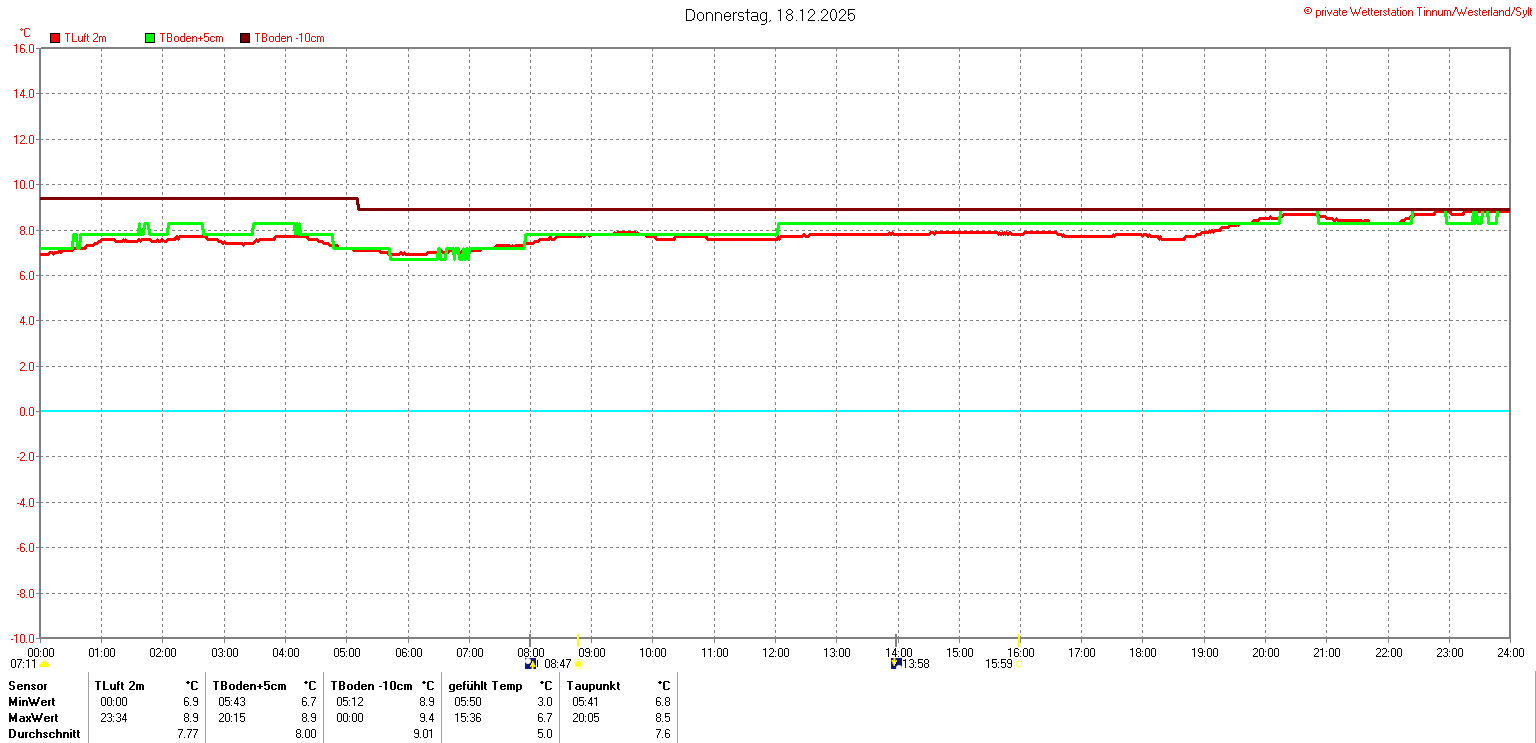Viewport: 1536px width, 743px height.
Task: Click the TBoden+5cm legend label
Action: point(191,38)
